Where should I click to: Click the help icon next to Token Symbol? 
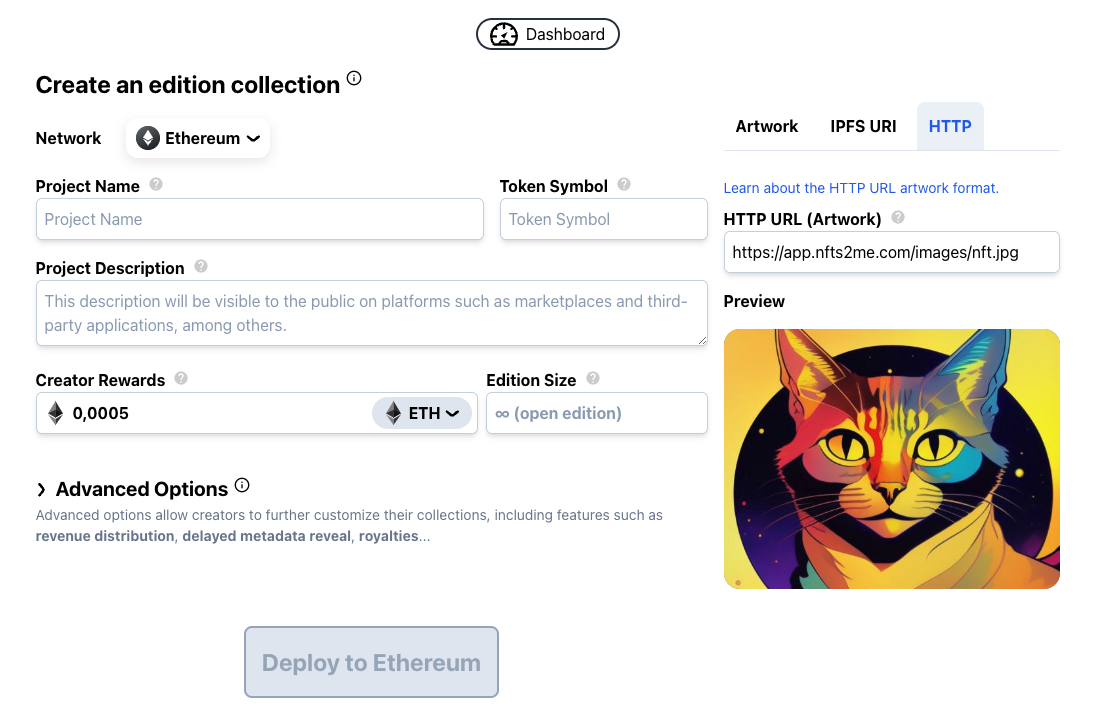624,185
